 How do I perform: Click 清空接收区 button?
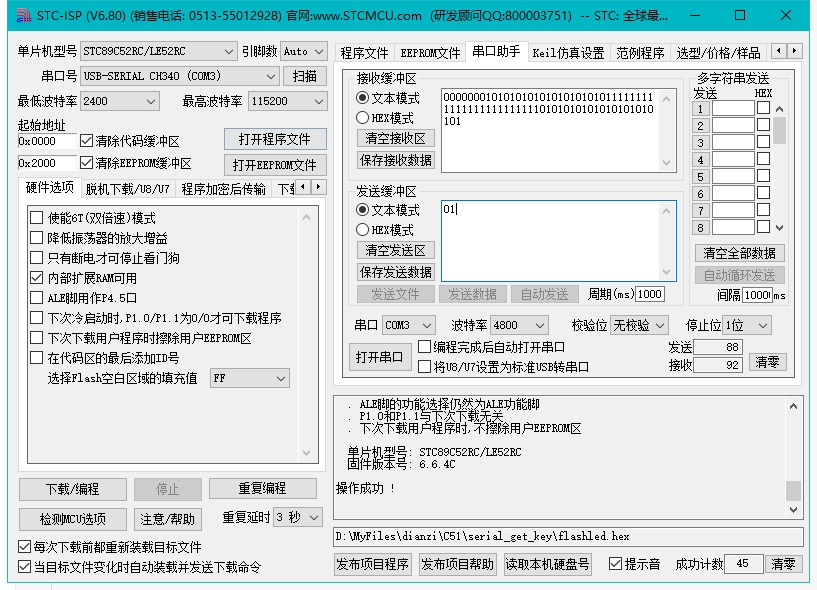point(395,138)
